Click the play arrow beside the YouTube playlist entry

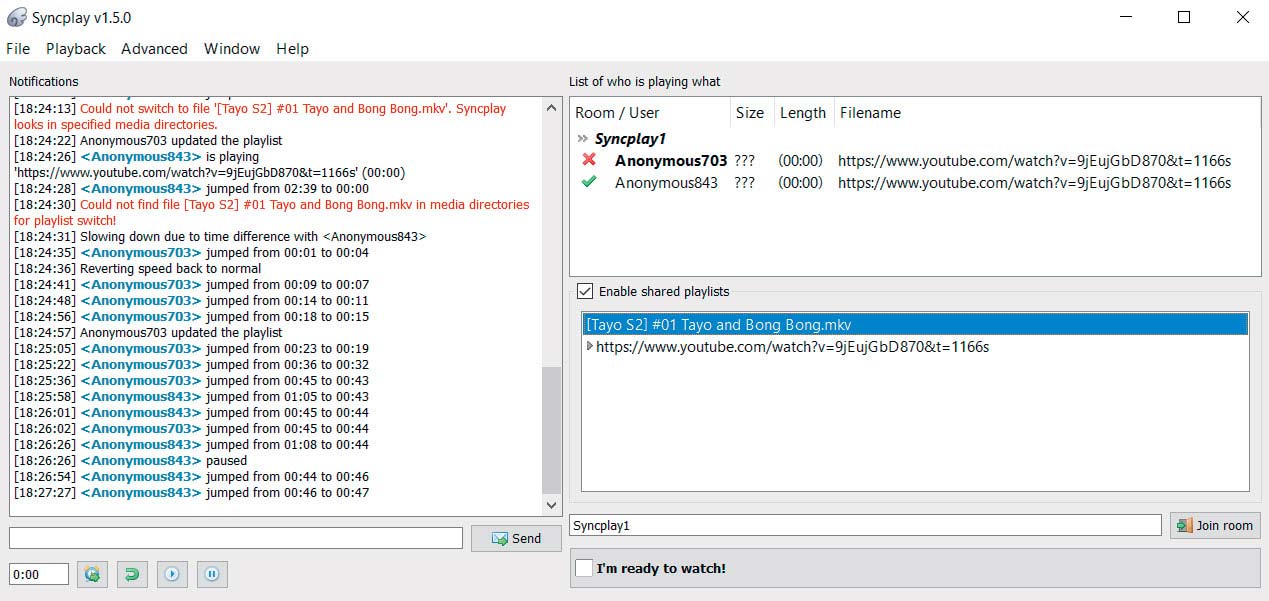tap(589, 346)
